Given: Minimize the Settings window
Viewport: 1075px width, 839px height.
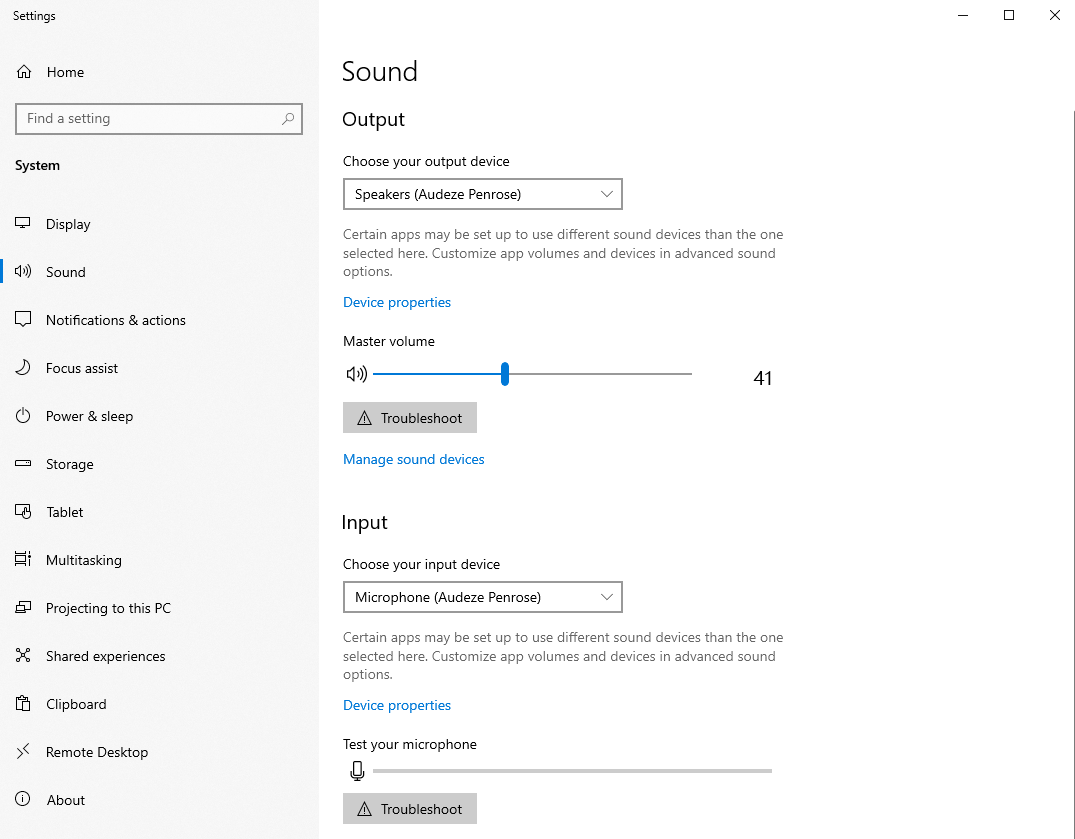Looking at the screenshot, I should click(963, 15).
